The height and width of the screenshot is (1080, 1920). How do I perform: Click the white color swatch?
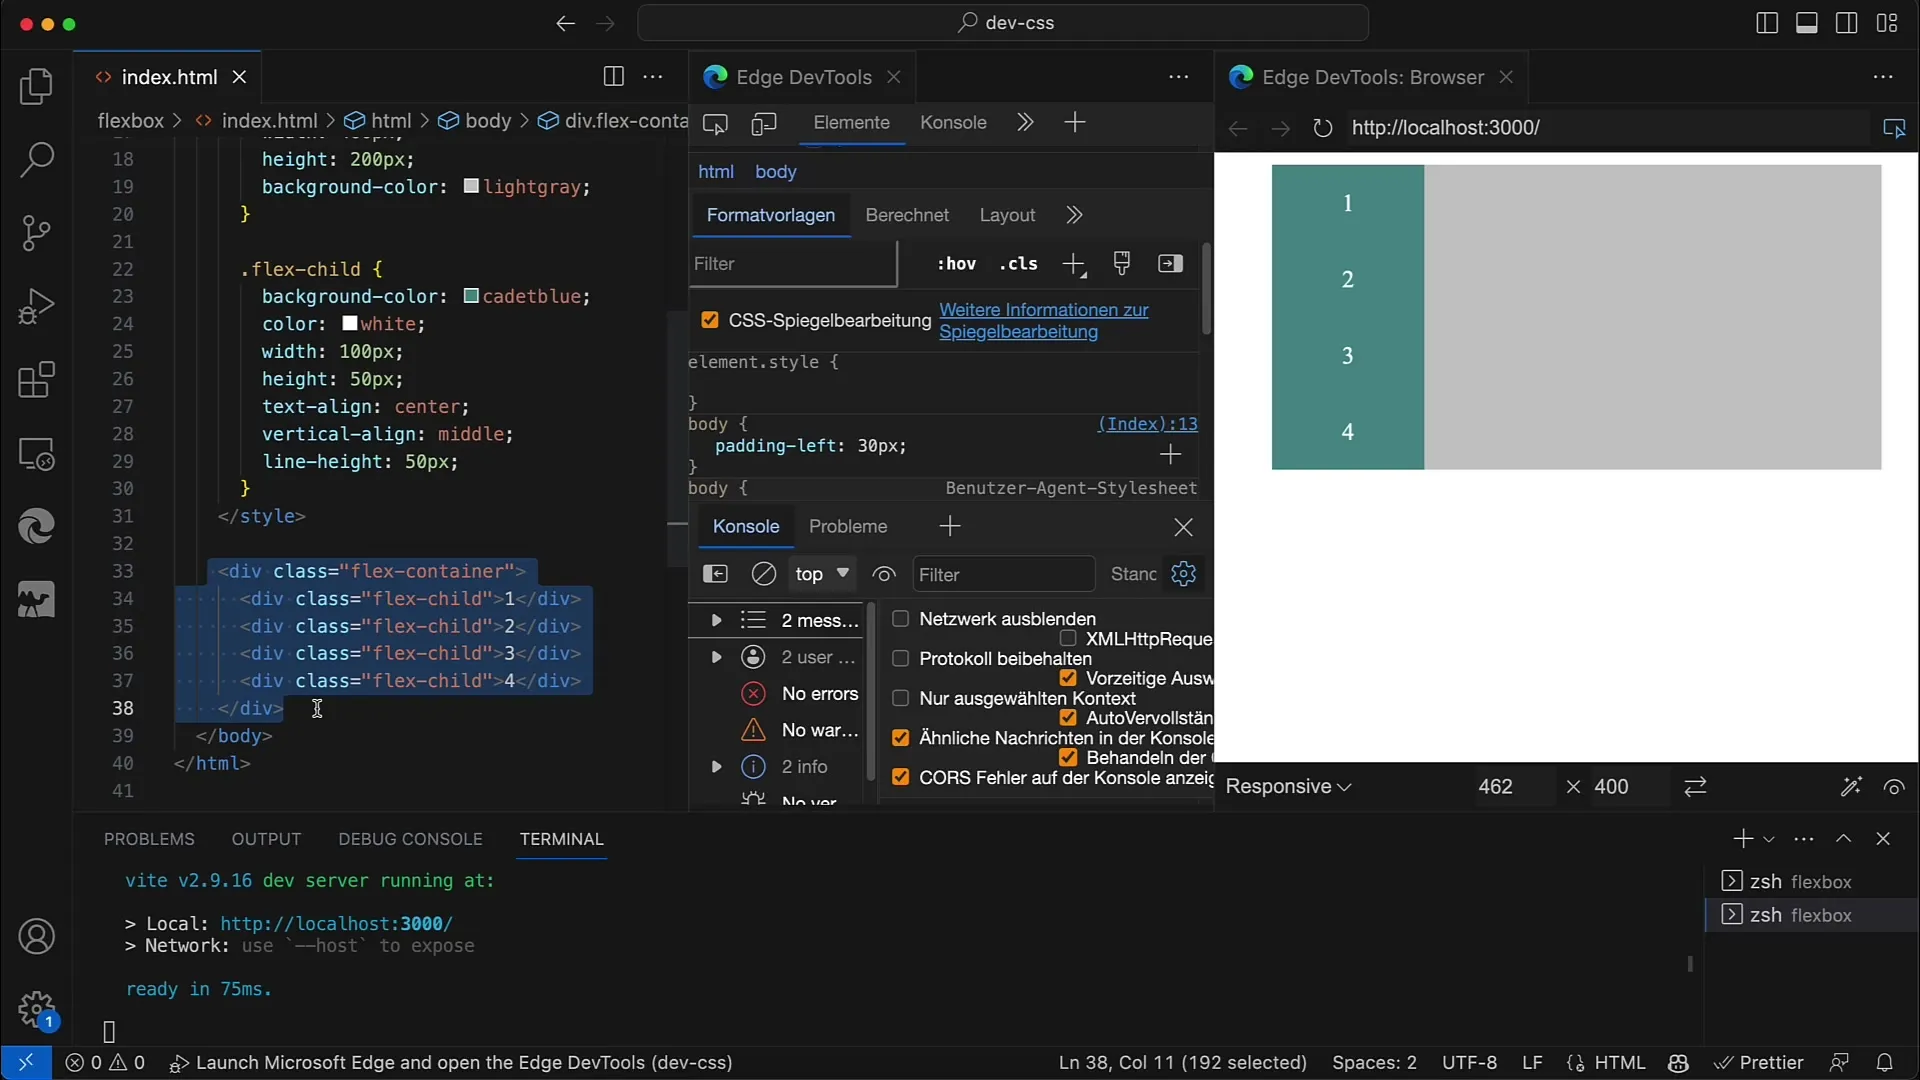pos(350,324)
